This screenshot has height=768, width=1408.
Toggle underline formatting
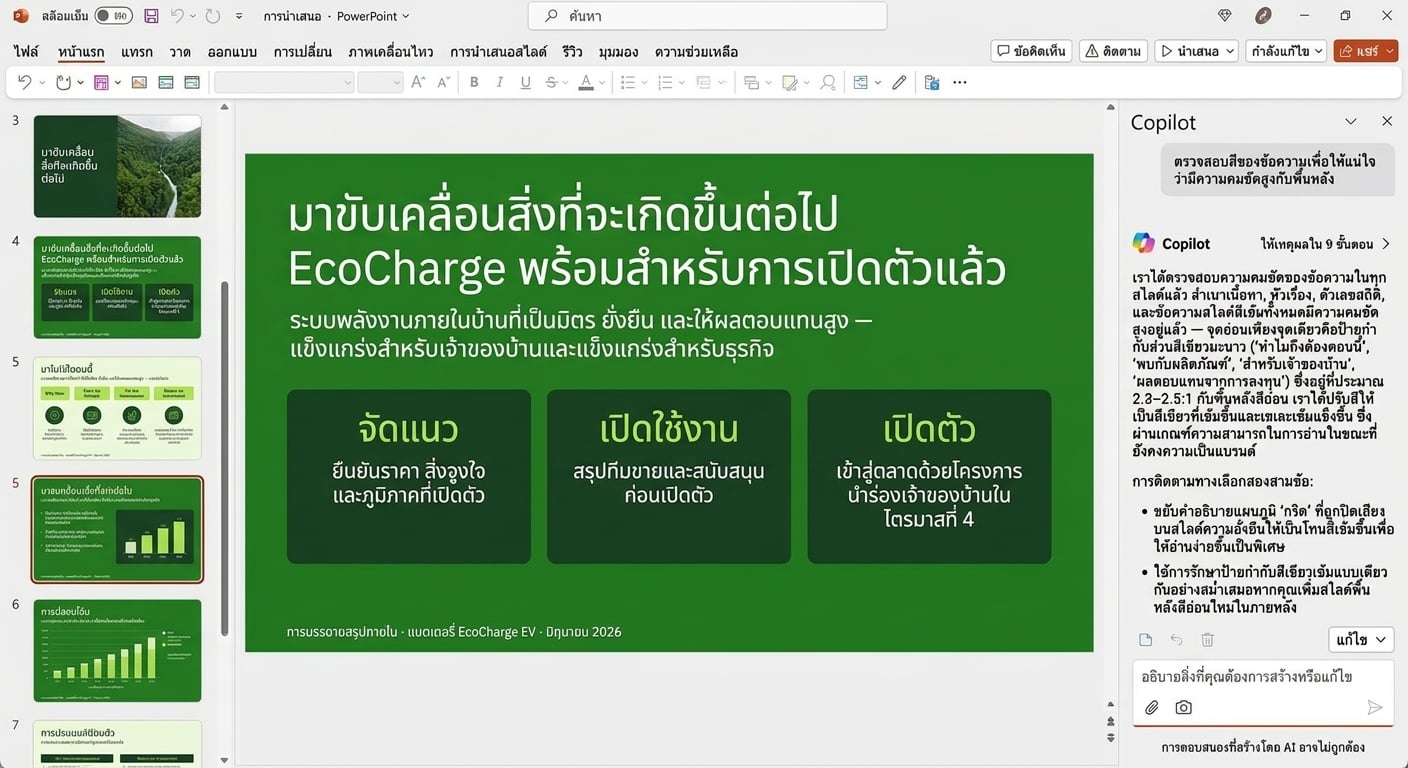(x=526, y=82)
